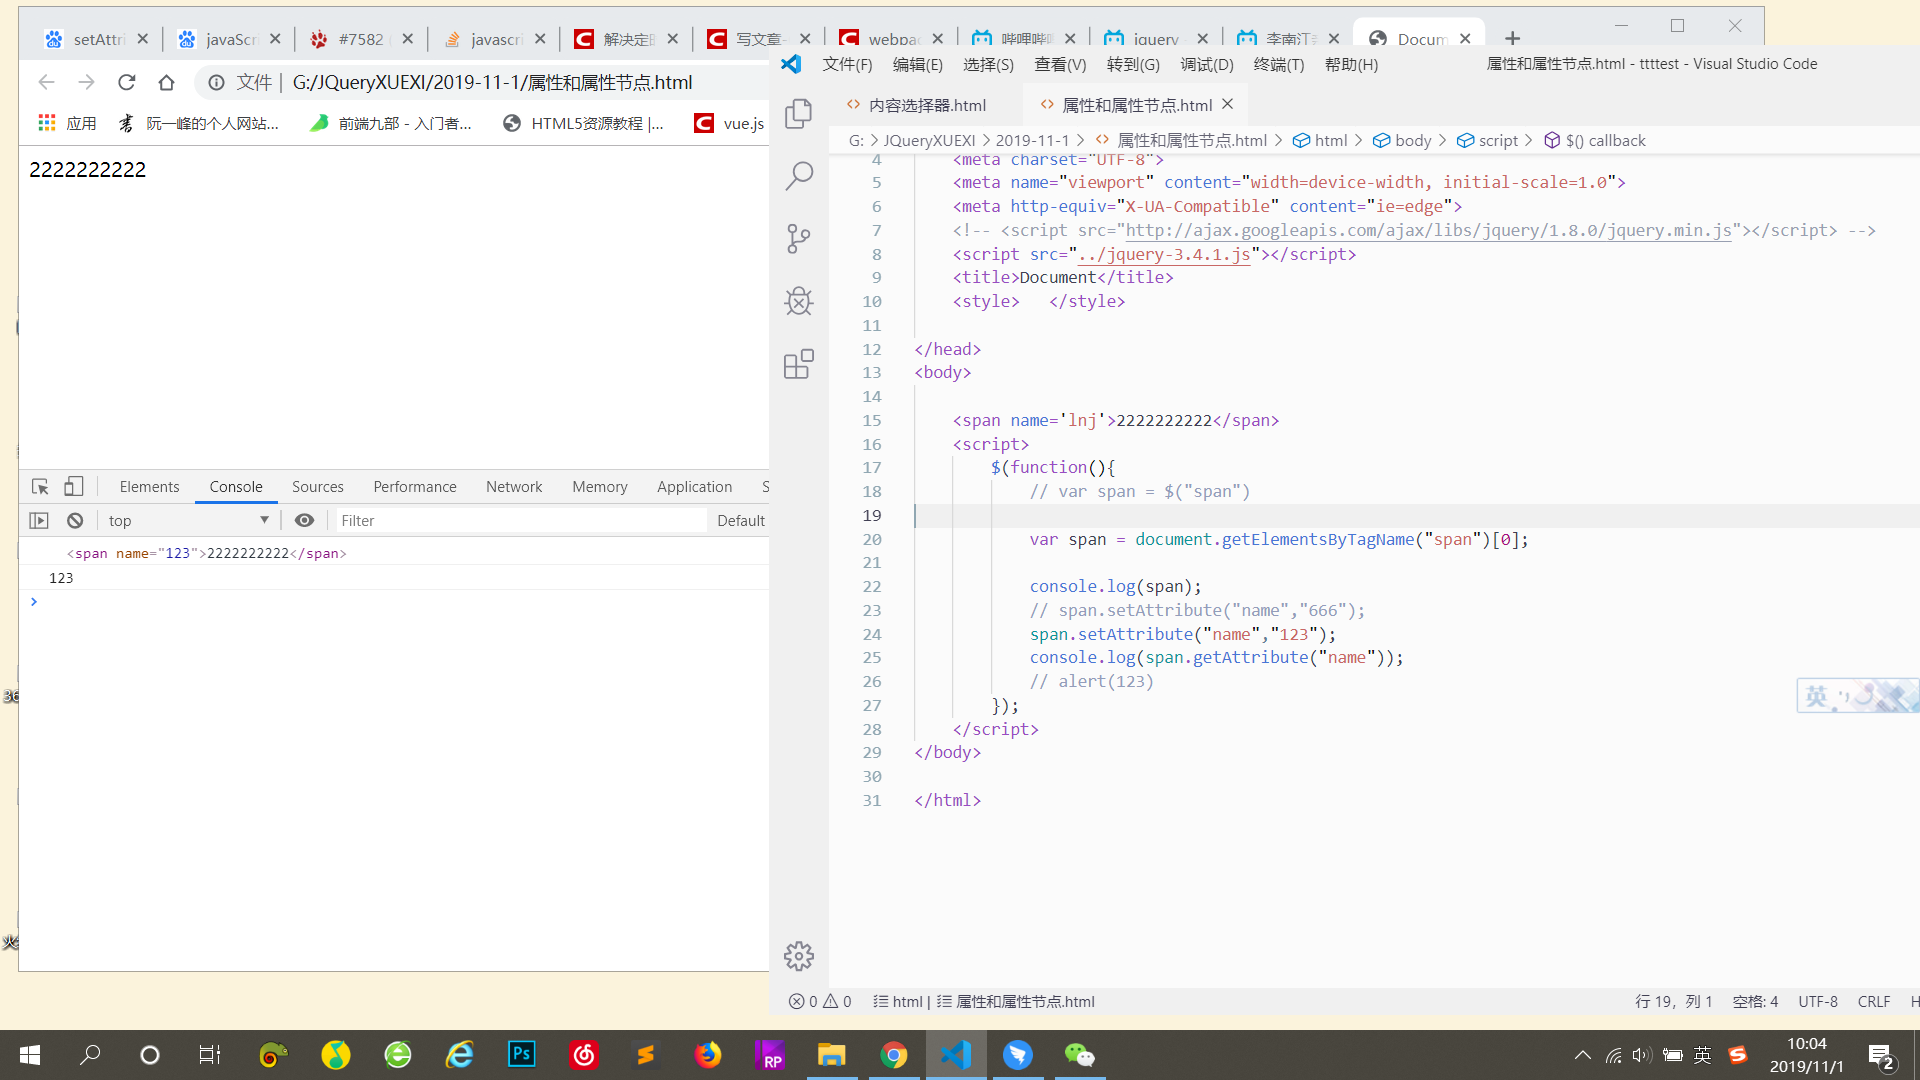Image resolution: width=1920 pixels, height=1080 pixels.
Task: Click status bar cursor position 行 19, 列 1
Action: (x=1674, y=1001)
